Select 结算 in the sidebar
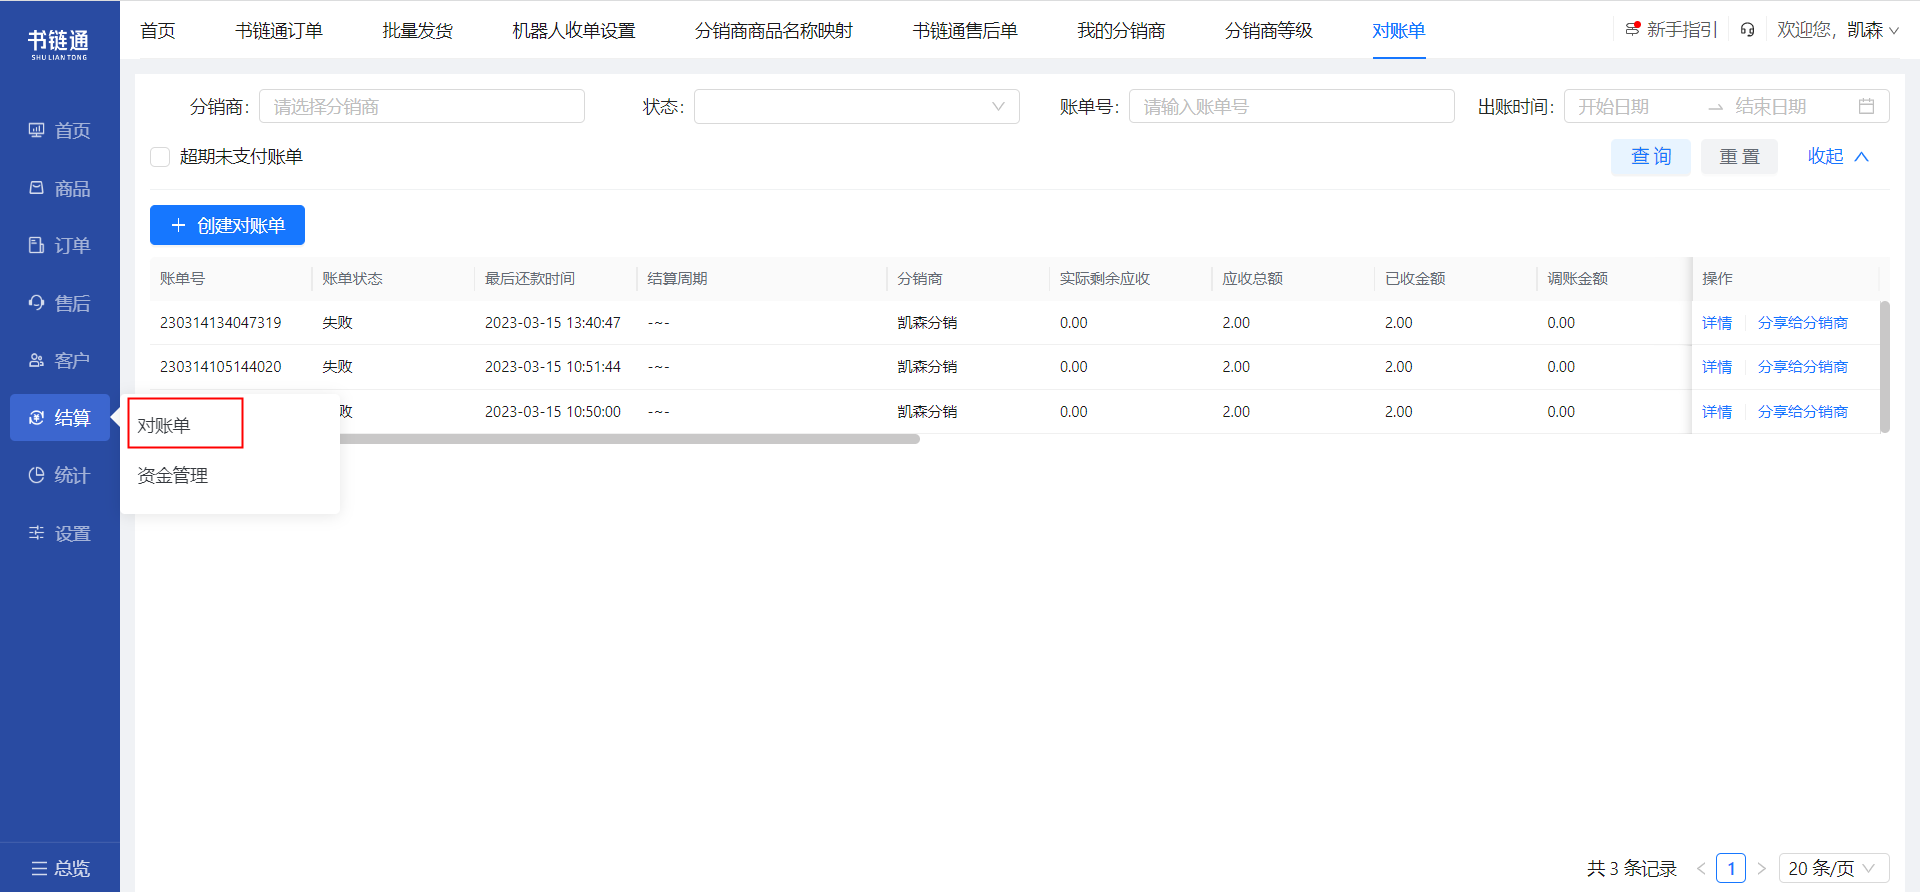This screenshot has height=892, width=1920. 59,417
